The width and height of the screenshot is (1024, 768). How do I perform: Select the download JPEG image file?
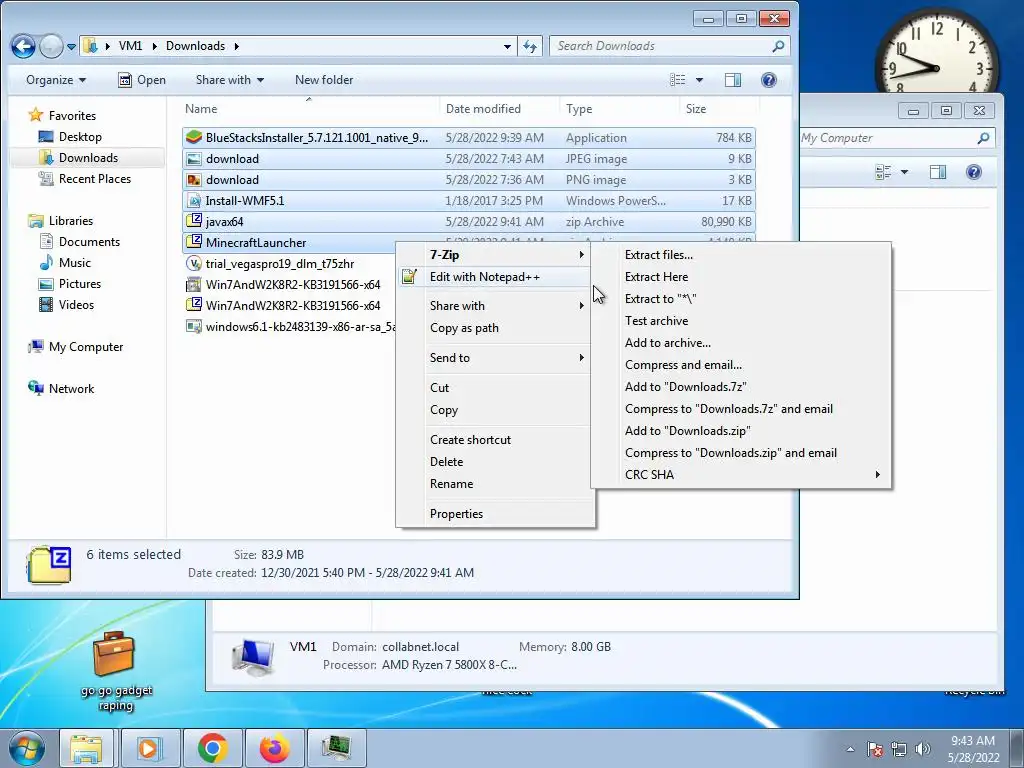pyautogui.click(x=469, y=159)
